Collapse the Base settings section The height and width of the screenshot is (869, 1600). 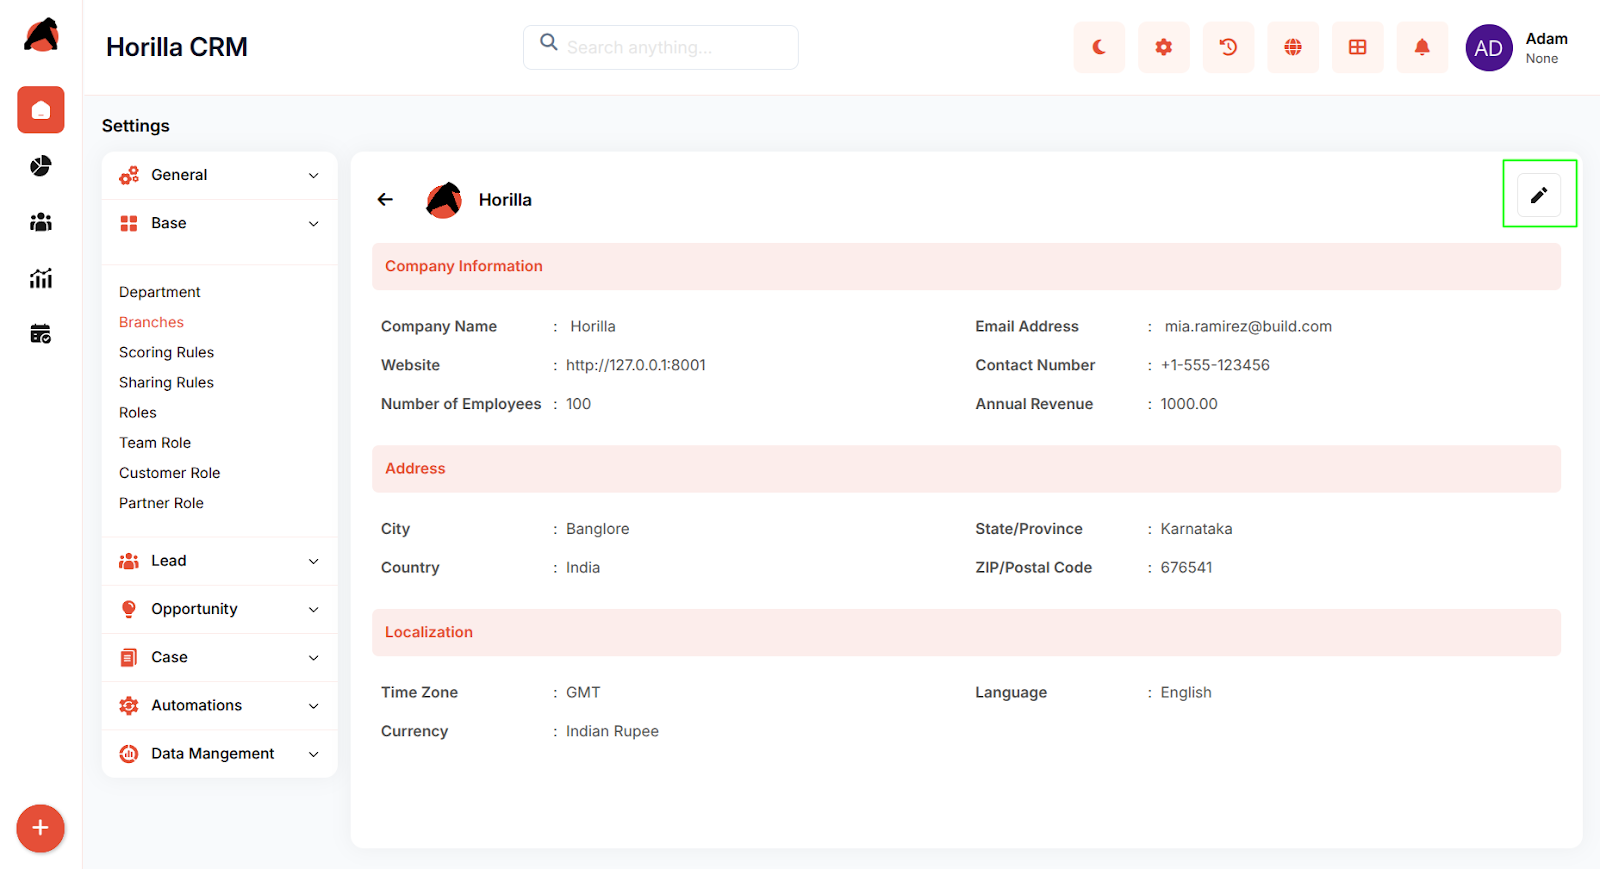pyautogui.click(x=220, y=223)
